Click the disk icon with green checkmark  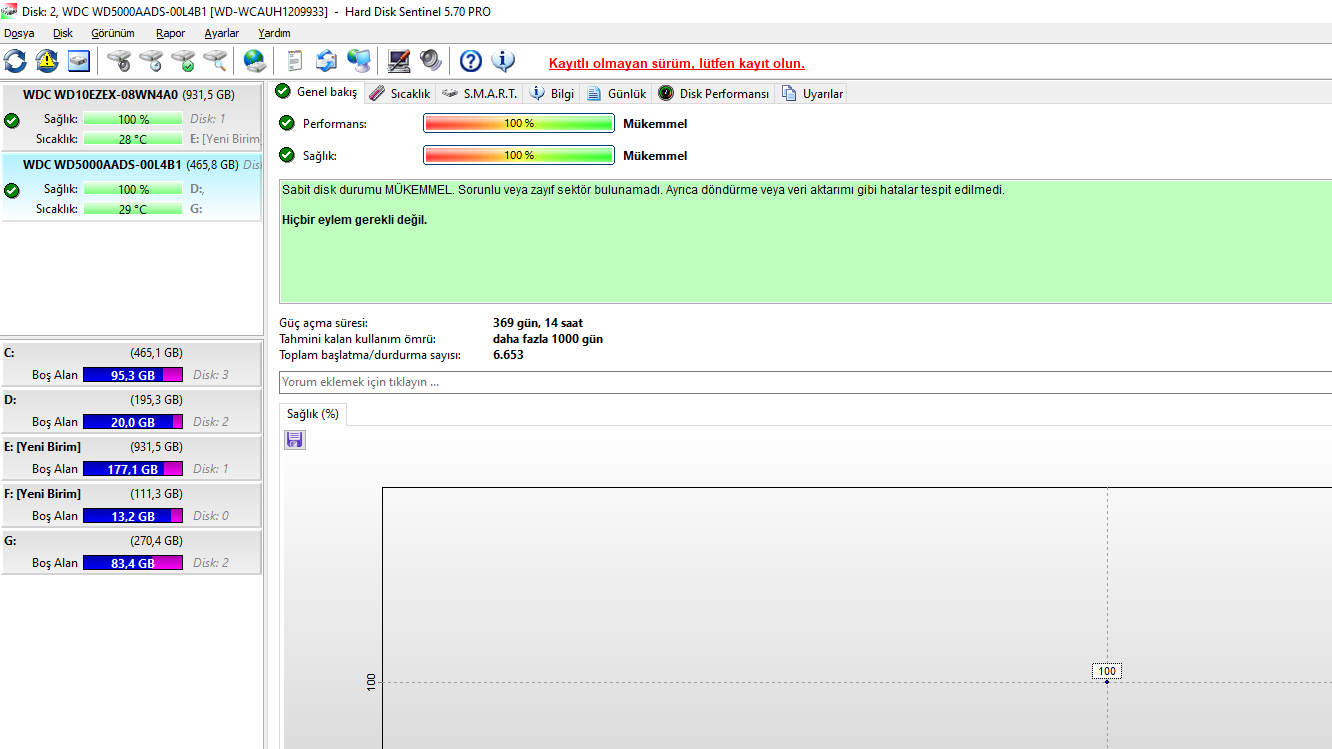coord(183,61)
